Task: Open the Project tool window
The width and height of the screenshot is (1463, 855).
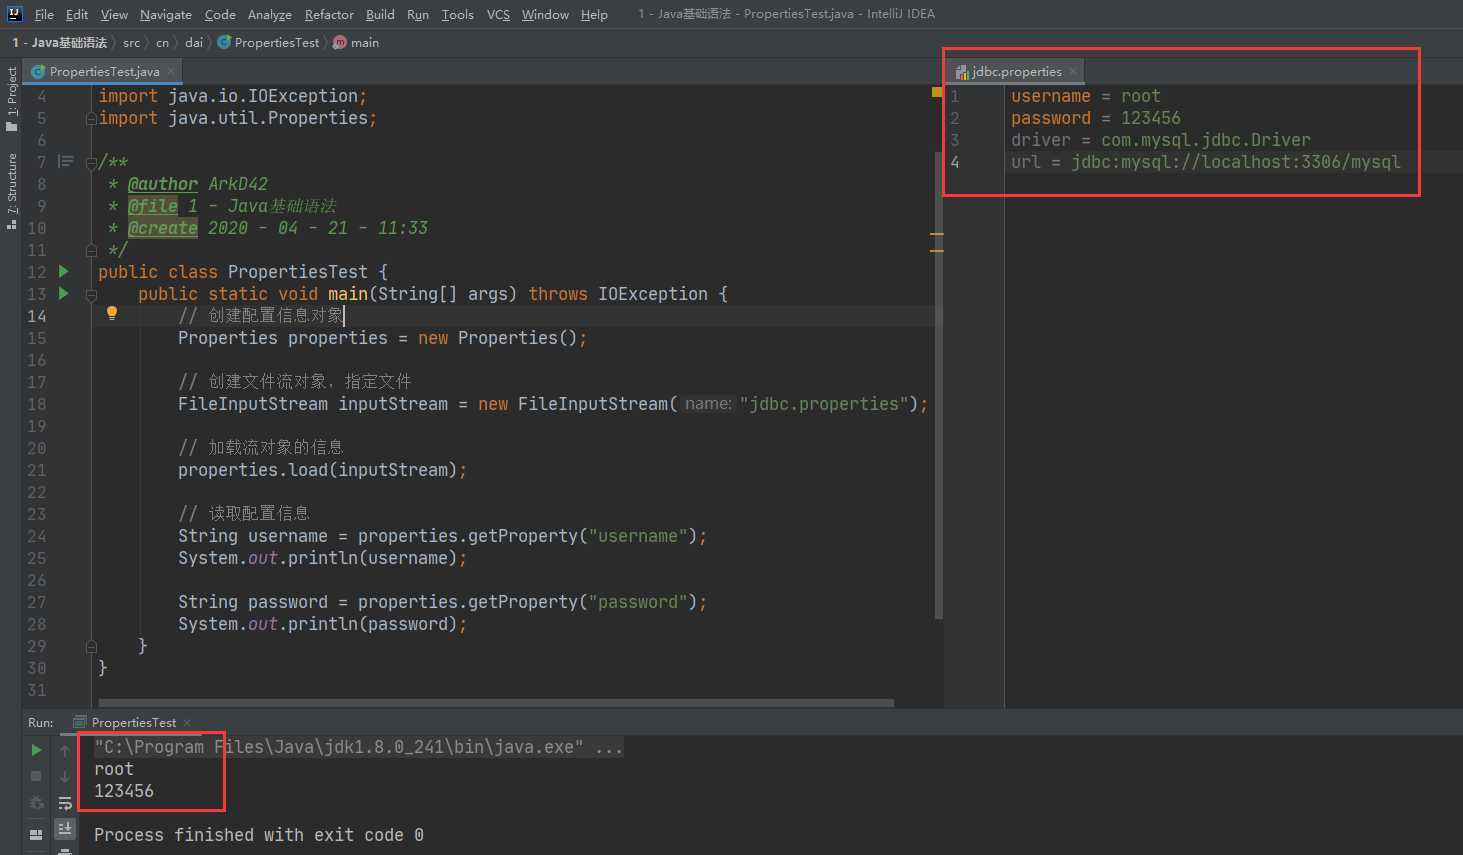Action: coord(11,98)
